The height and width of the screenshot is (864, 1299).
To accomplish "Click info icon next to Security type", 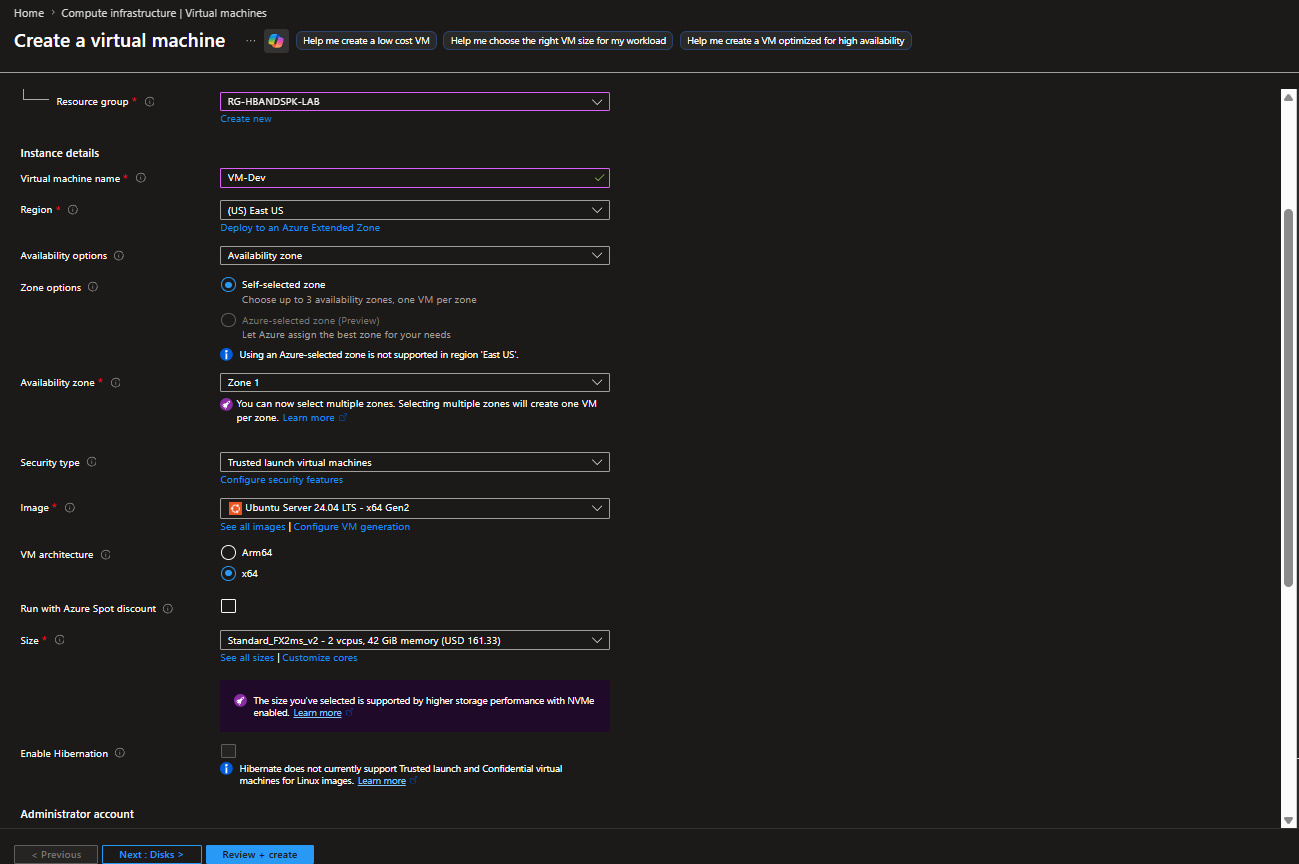I will click(92, 463).
